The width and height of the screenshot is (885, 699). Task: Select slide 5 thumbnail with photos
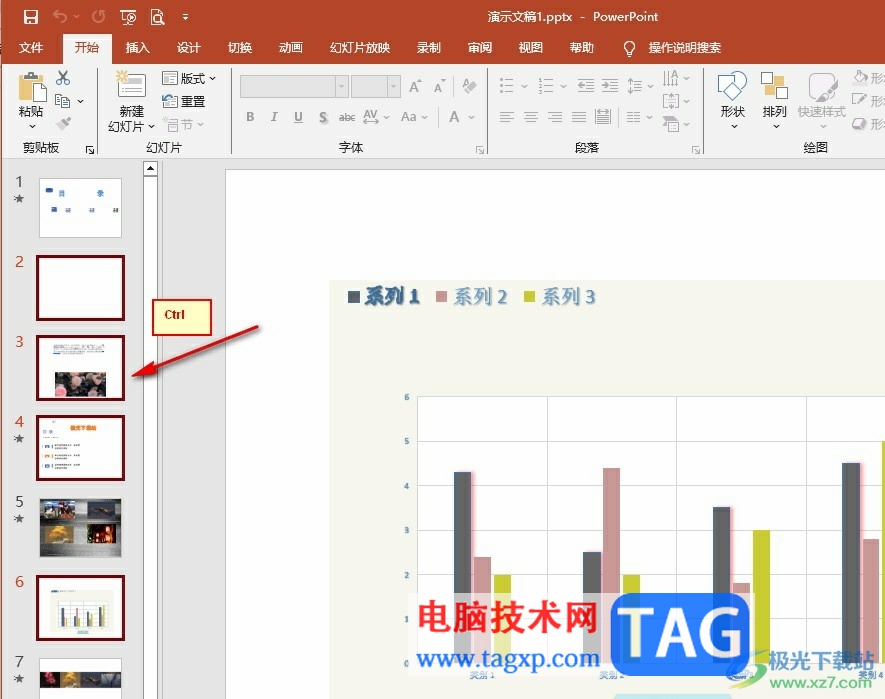pyautogui.click(x=80, y=528)
